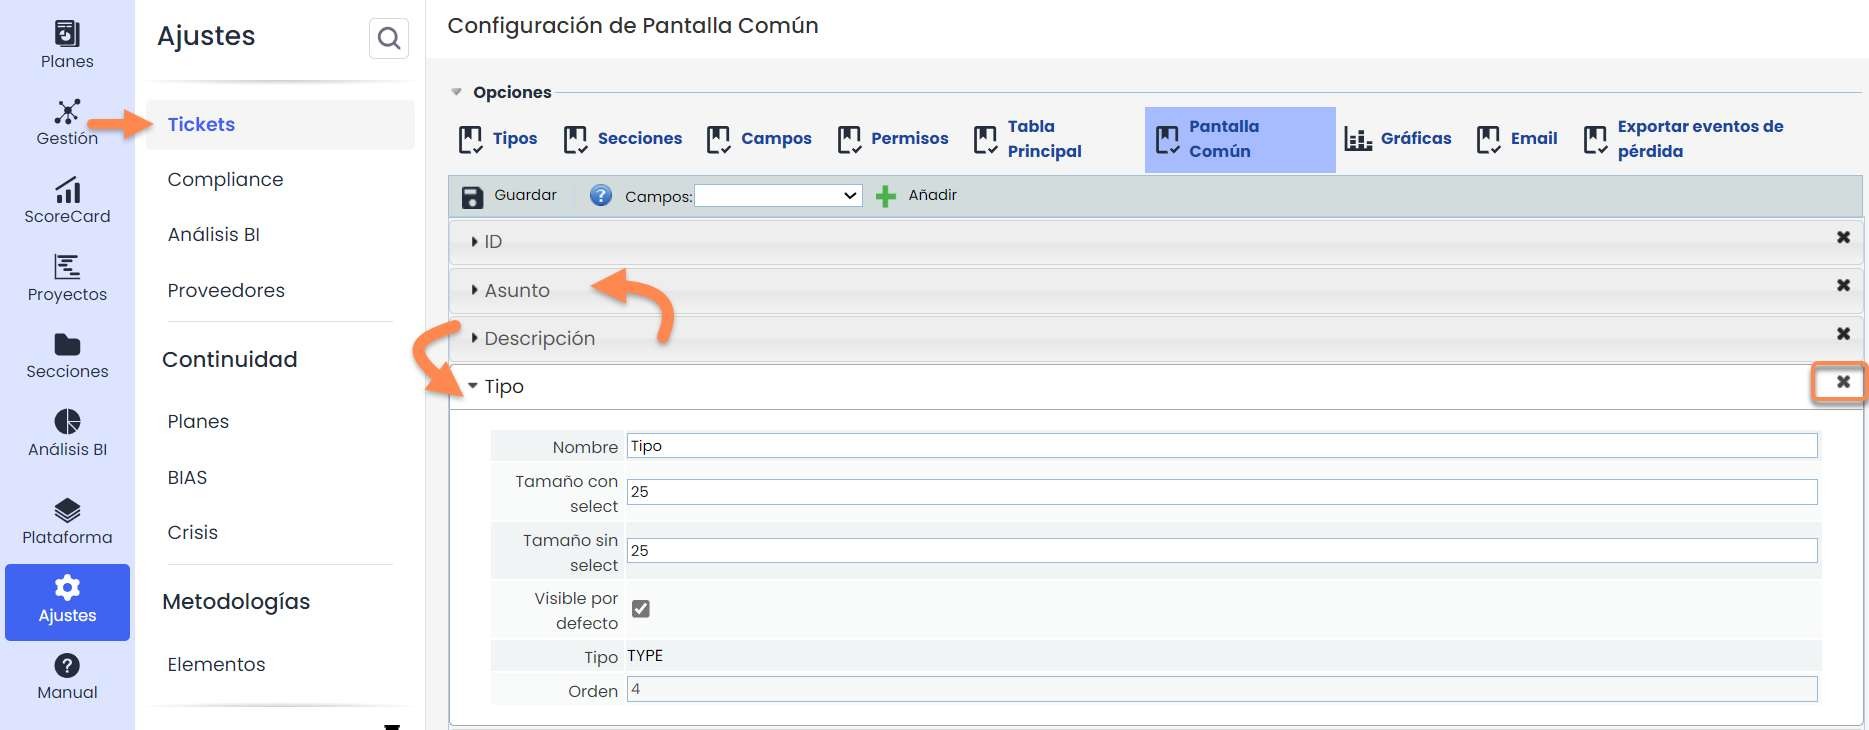Screen dimensions: 1869x730
Task: Delete the Tipo field with X
Action: (x=1843, y=382)
